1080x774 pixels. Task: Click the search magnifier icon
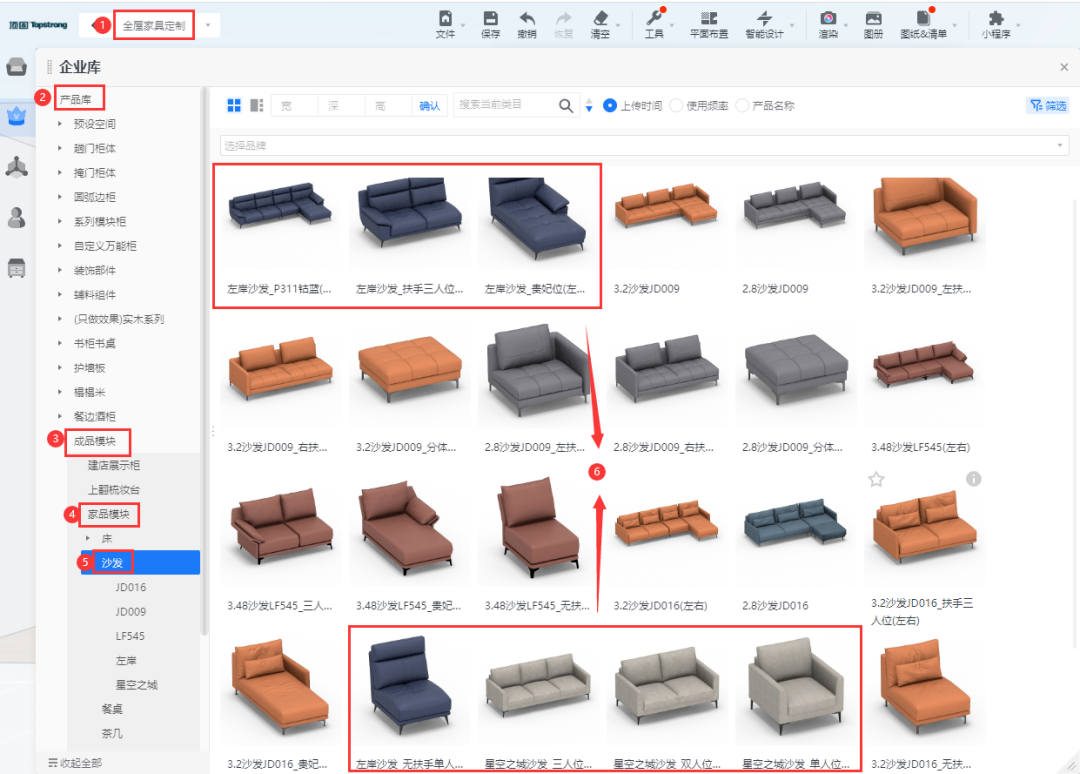coord(566,106)
